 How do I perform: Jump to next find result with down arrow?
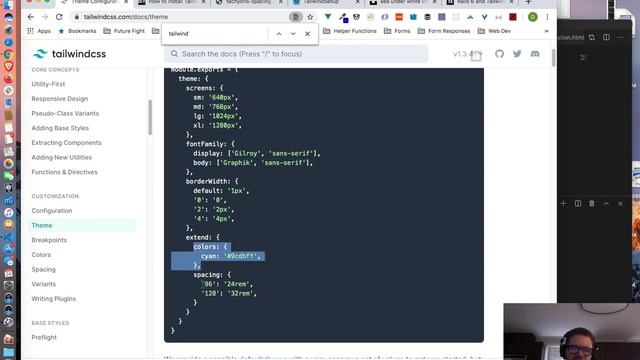click(x=293, y=34)
